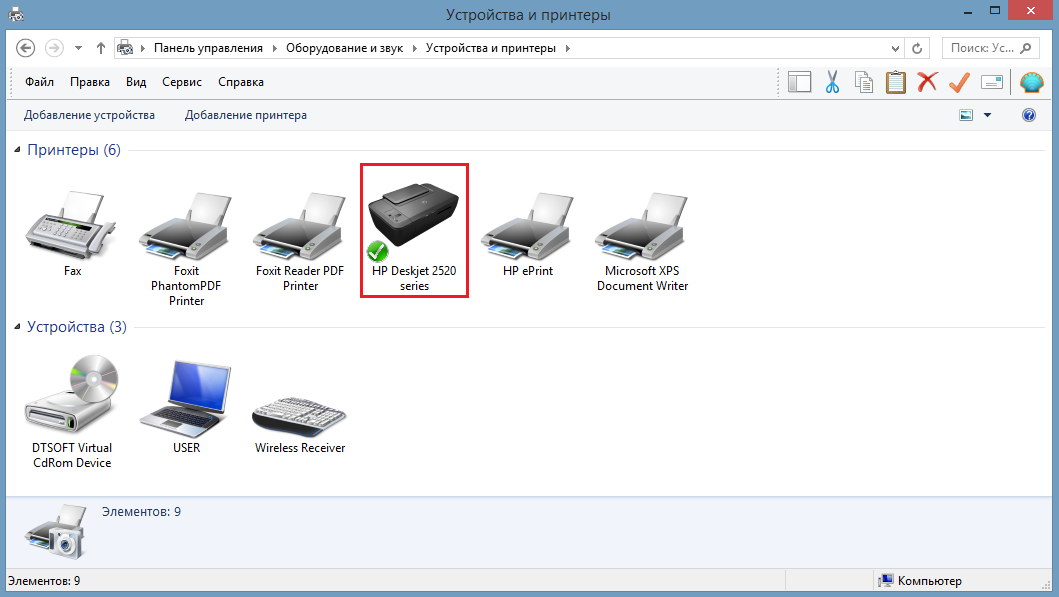
Task: Collapse the Принтеры (6) group
Action: [17, 150]
